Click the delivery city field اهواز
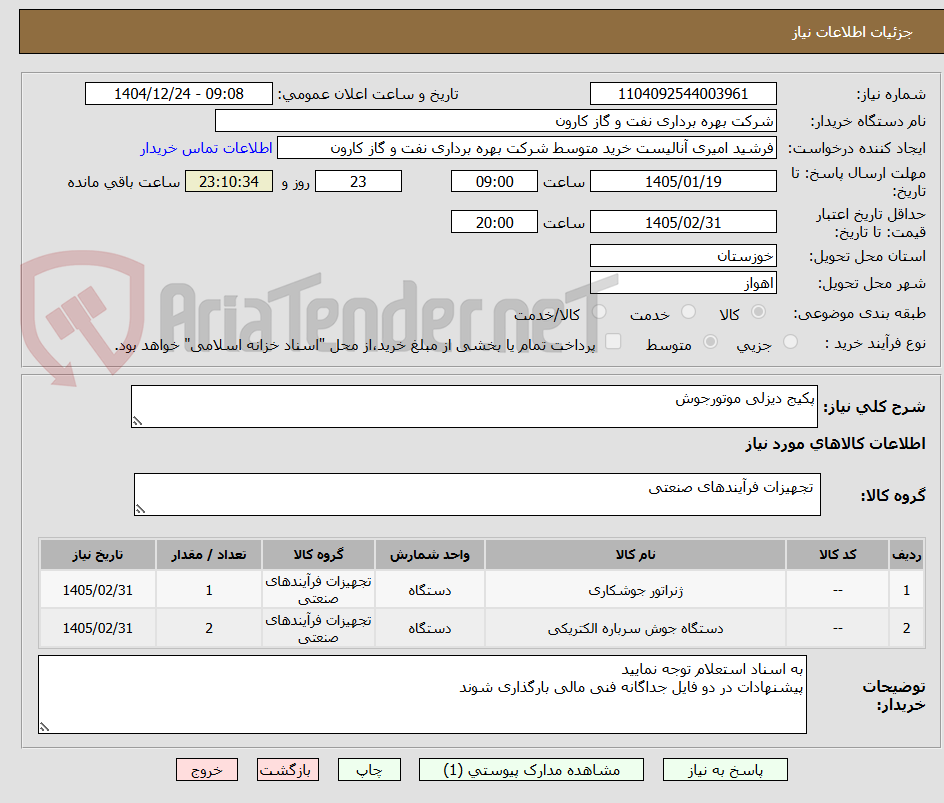 point(683,283)
